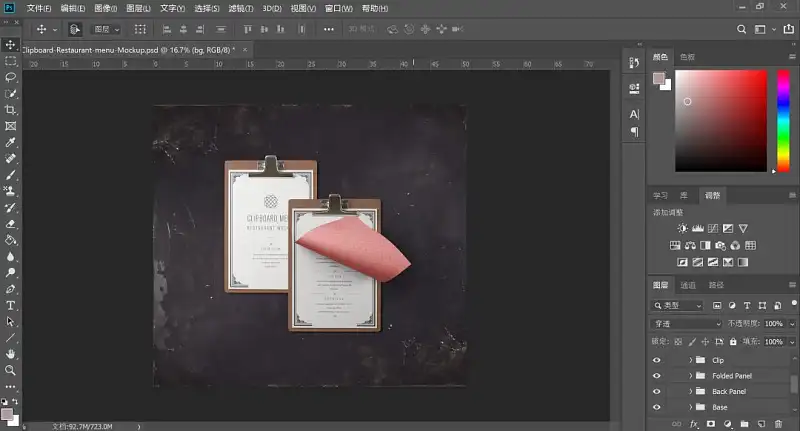The width and height of the screenshot is (800, 431).
Task: Switch to the 通道 channels tab
Action: 688,285
